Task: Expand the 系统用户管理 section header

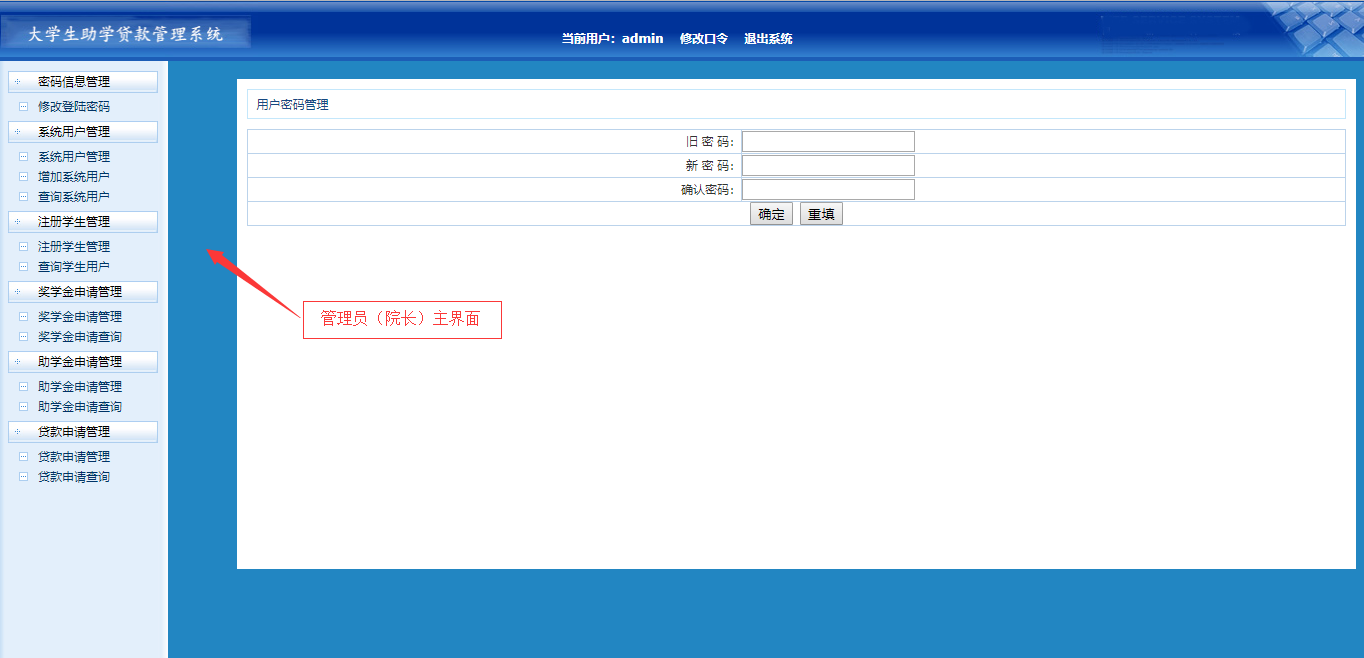Action: coord(82,132)
